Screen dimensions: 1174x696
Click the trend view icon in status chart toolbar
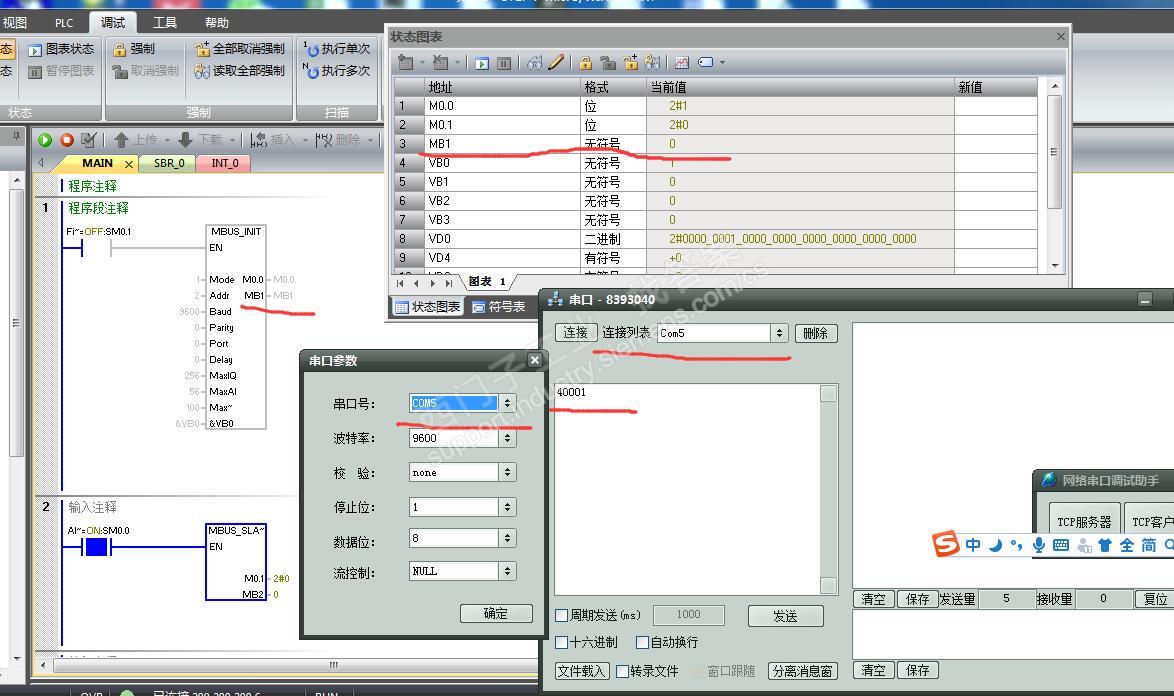[681, 63]
